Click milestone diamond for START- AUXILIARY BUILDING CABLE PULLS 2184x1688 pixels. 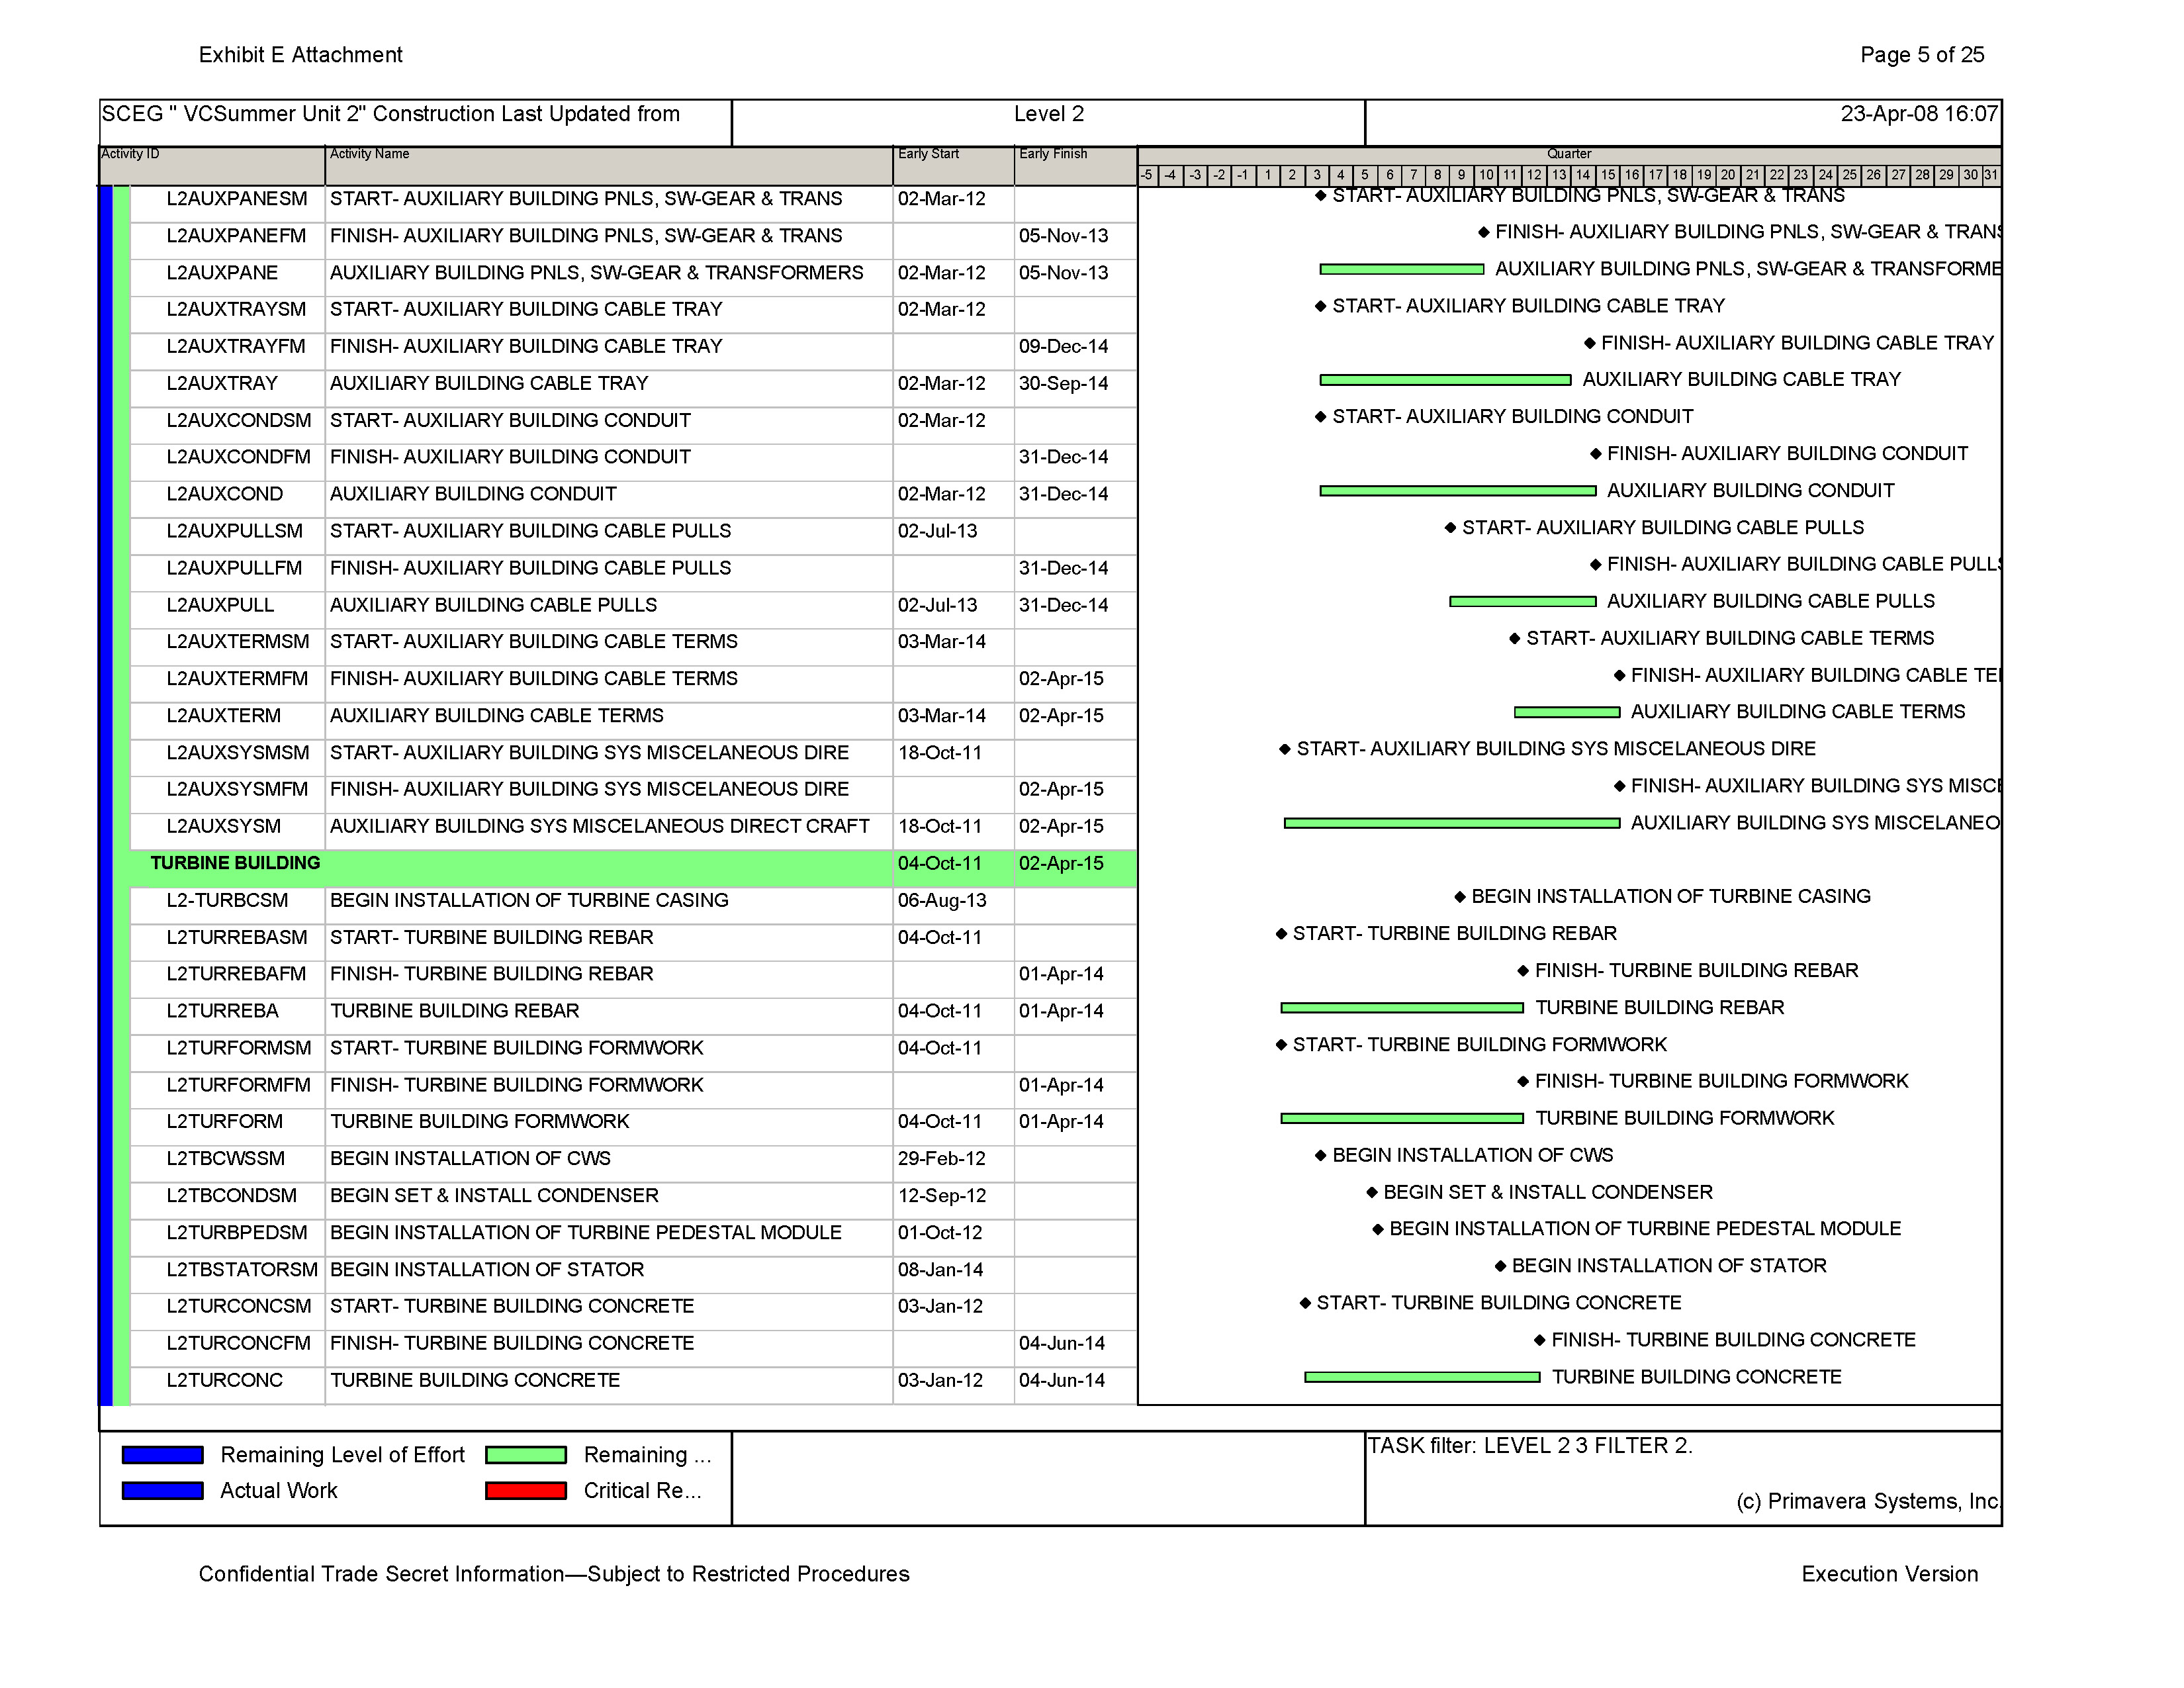[x=1450, y=528]
